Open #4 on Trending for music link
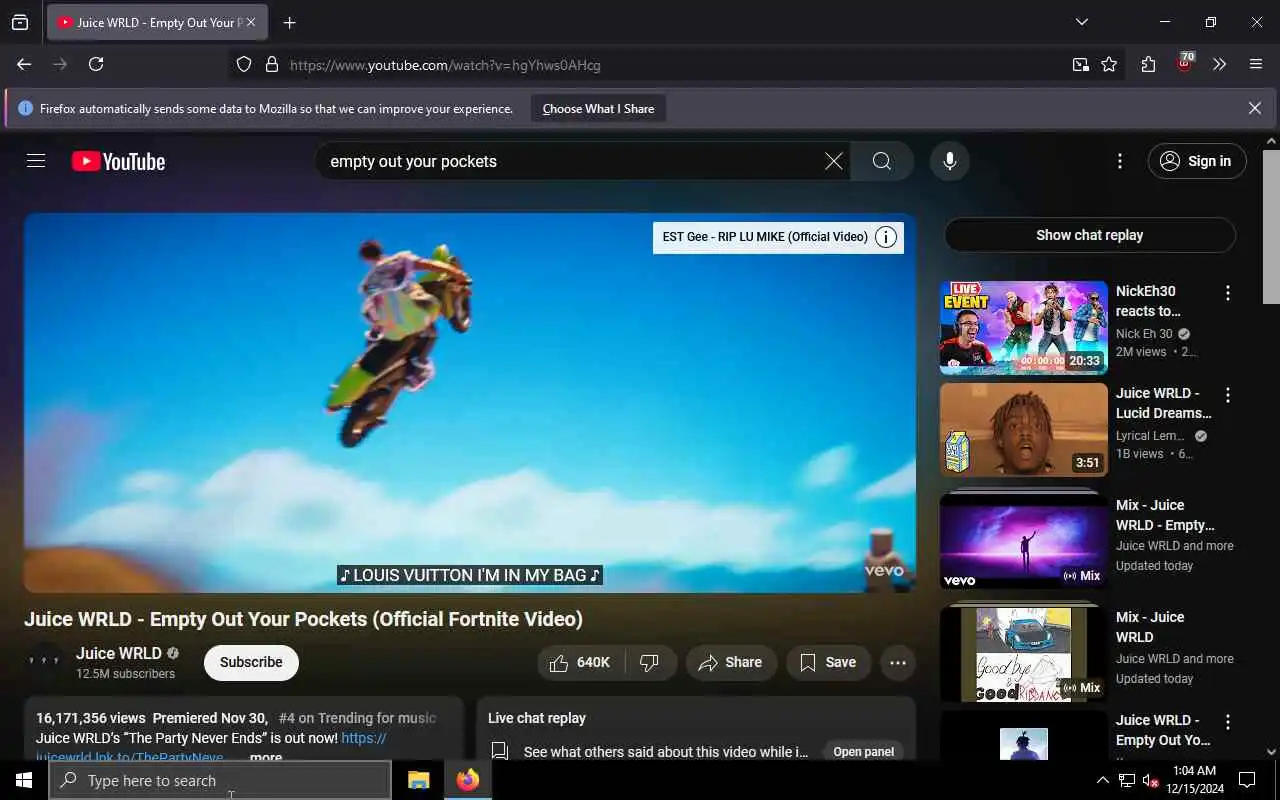Screen dimensions: 1280x800 pos(357,718)
